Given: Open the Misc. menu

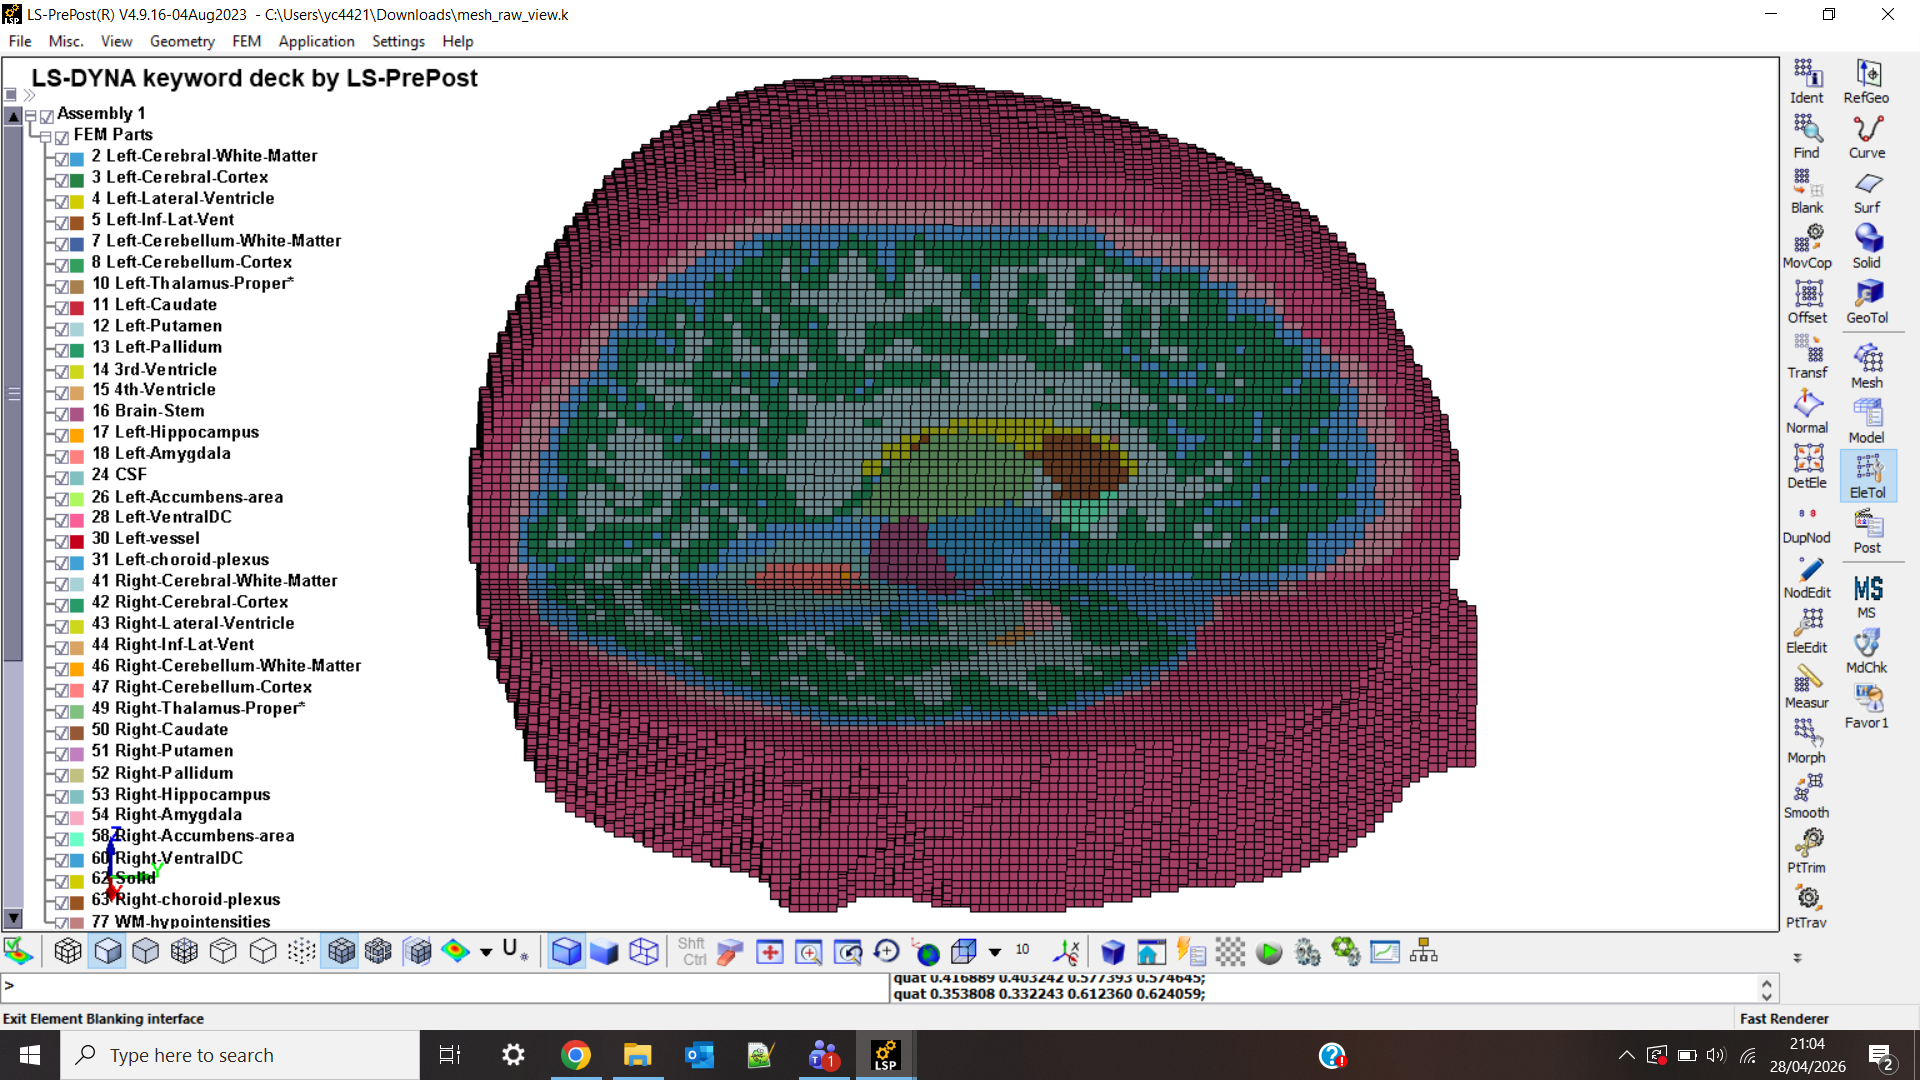Looking at the screenshot, I should point(66,41).
